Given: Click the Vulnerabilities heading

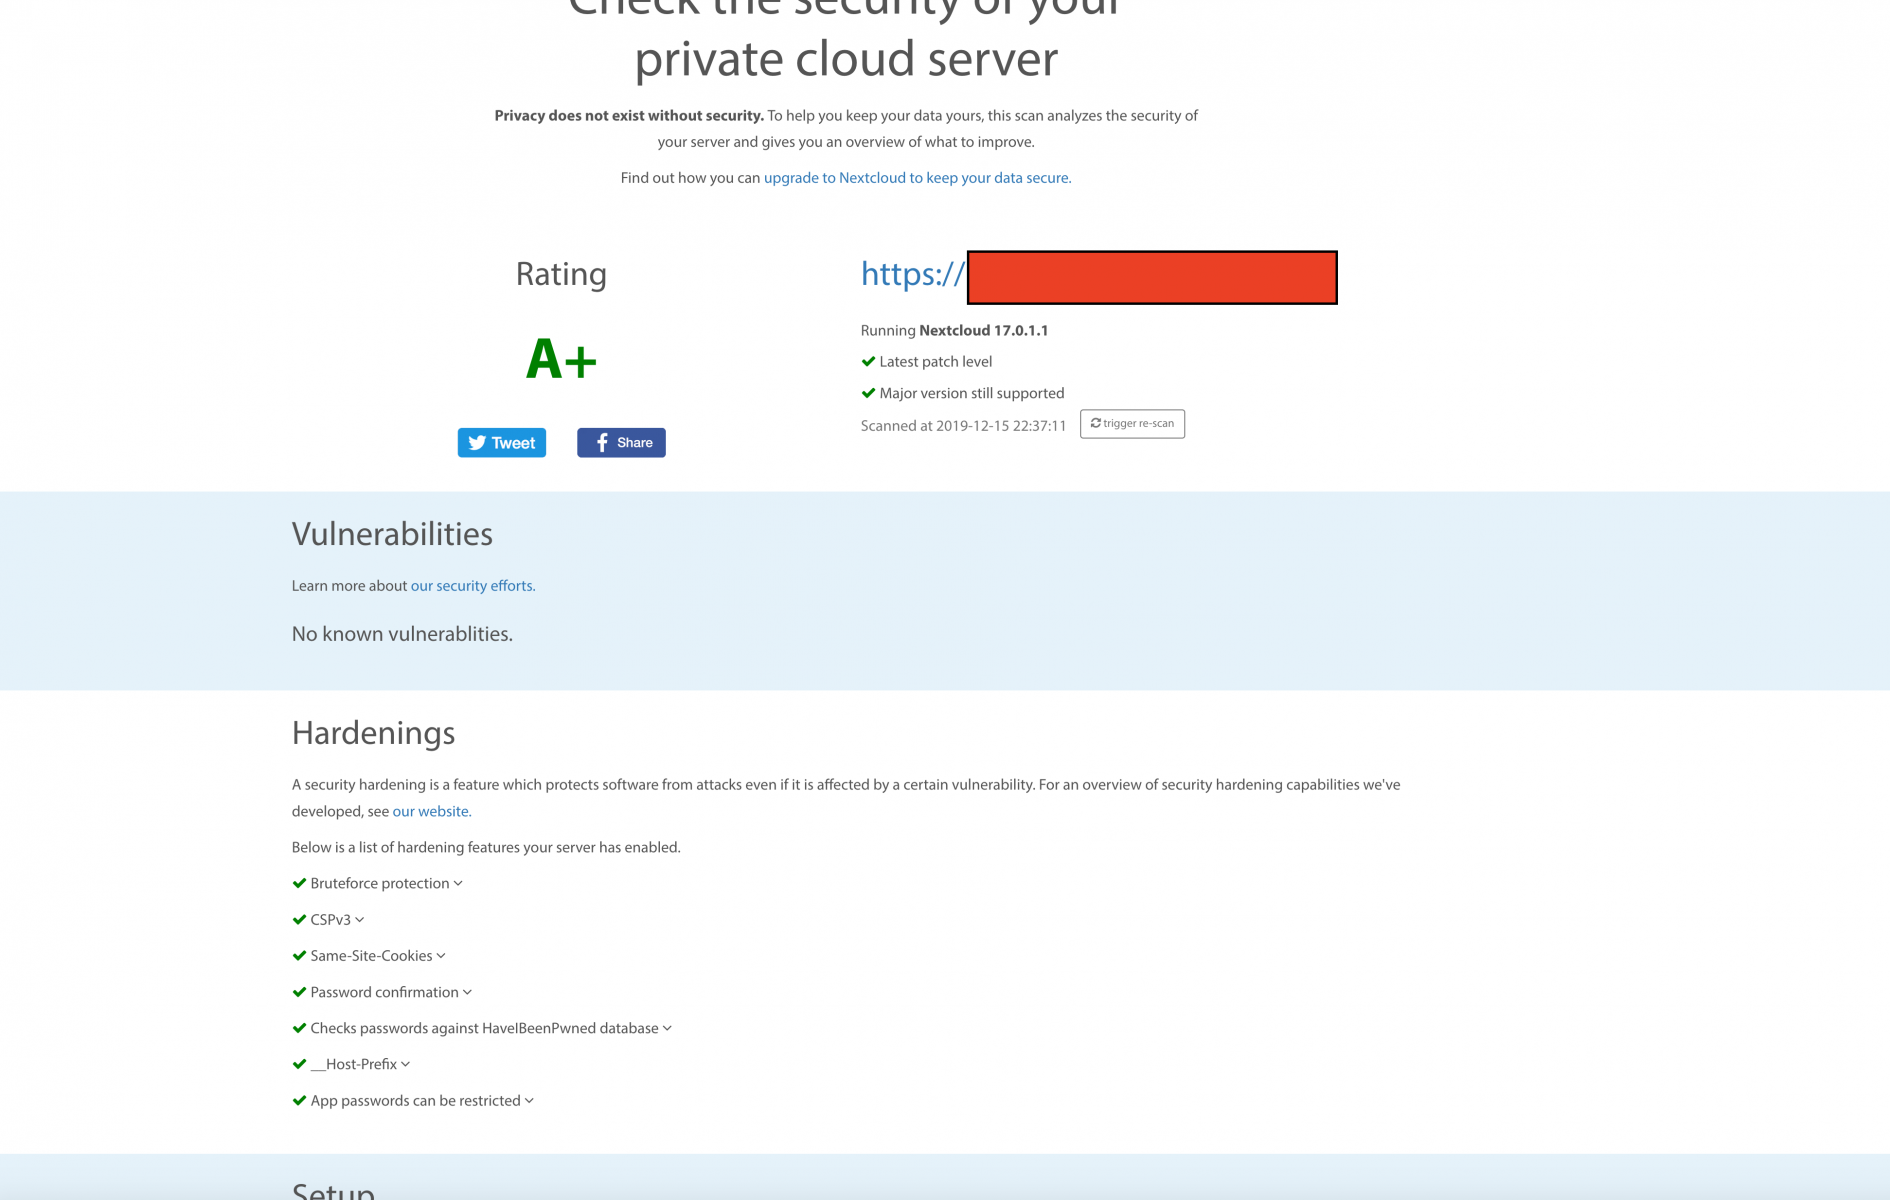Looking at the screenshot, I should [392, 534].
